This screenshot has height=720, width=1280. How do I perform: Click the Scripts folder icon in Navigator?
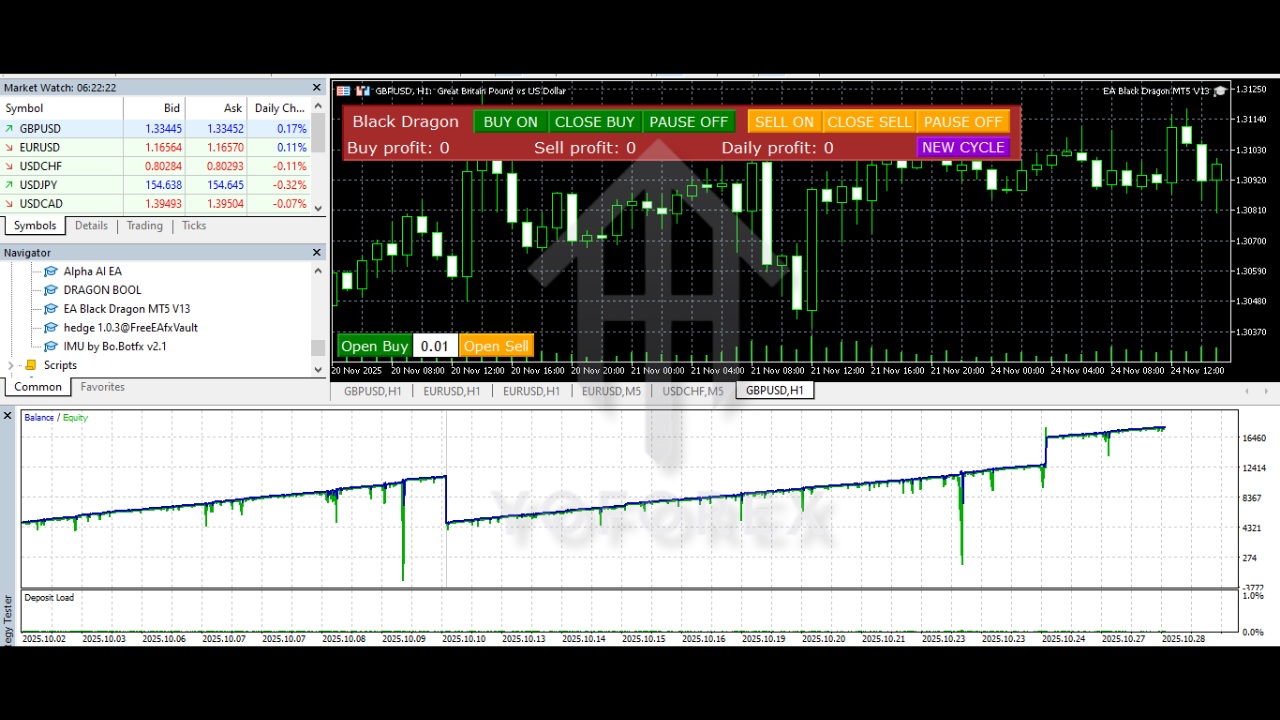31,365
